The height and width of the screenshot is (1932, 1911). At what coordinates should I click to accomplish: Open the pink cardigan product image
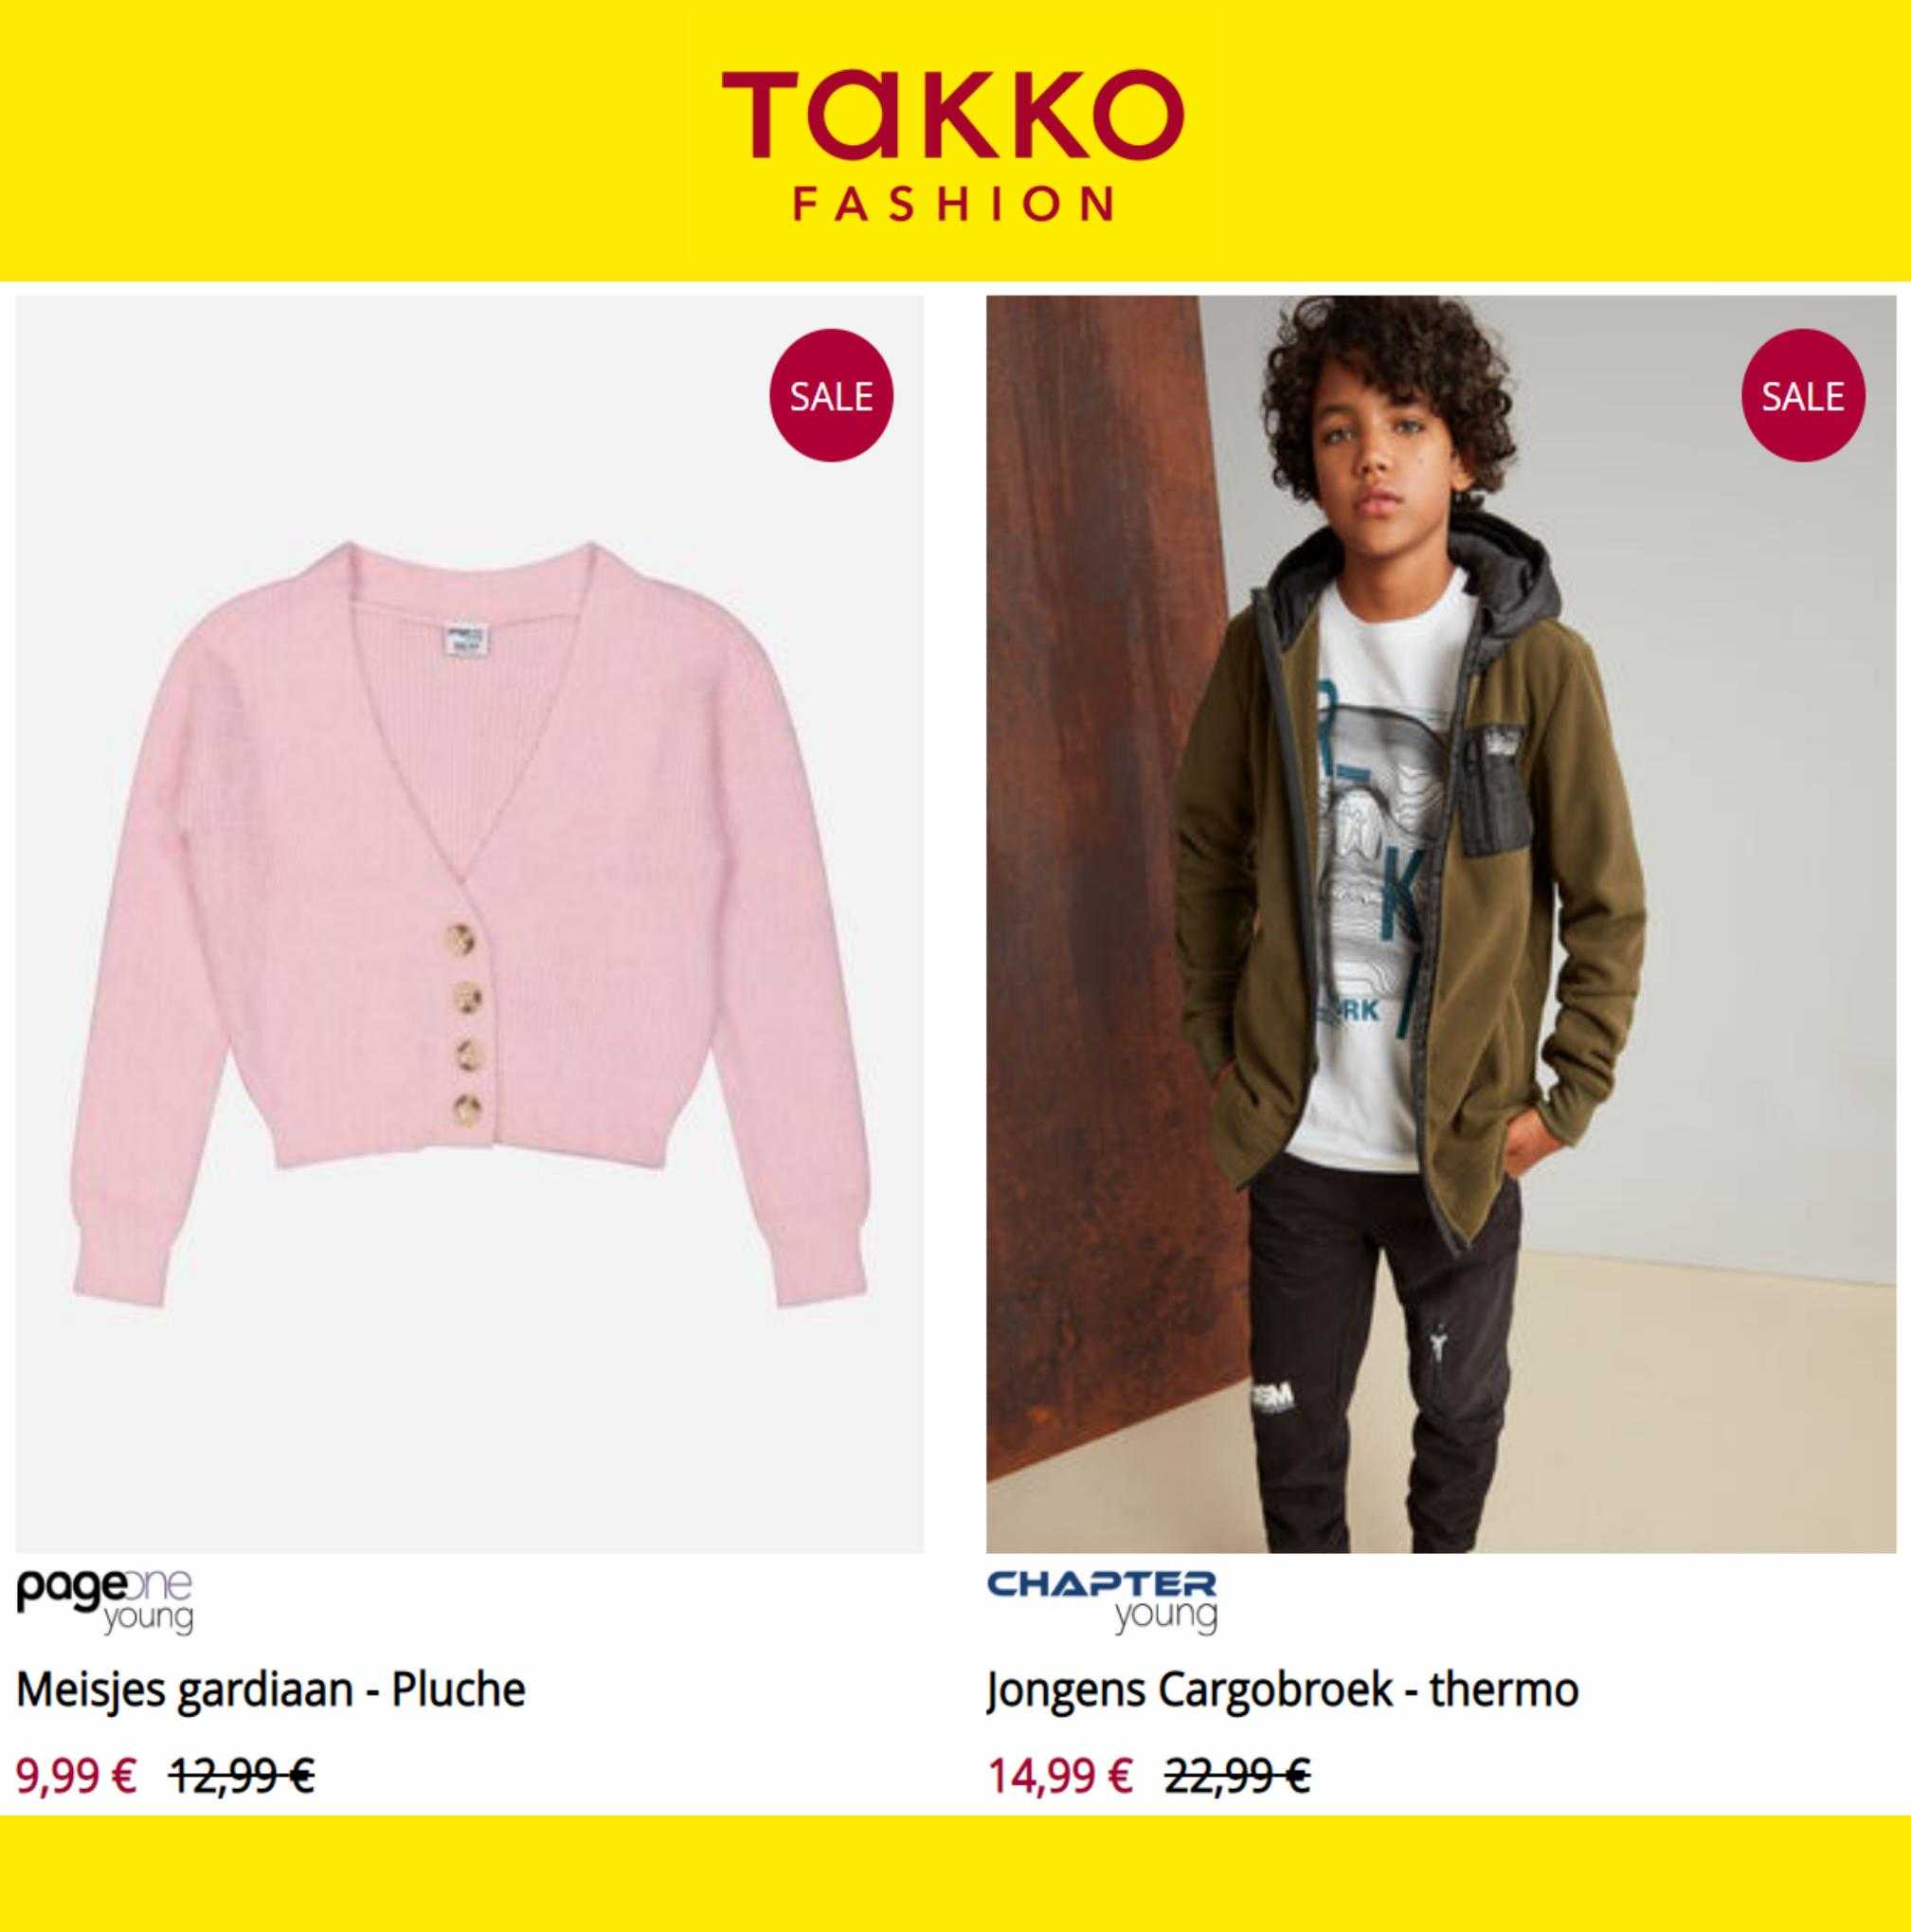point(469,924)
